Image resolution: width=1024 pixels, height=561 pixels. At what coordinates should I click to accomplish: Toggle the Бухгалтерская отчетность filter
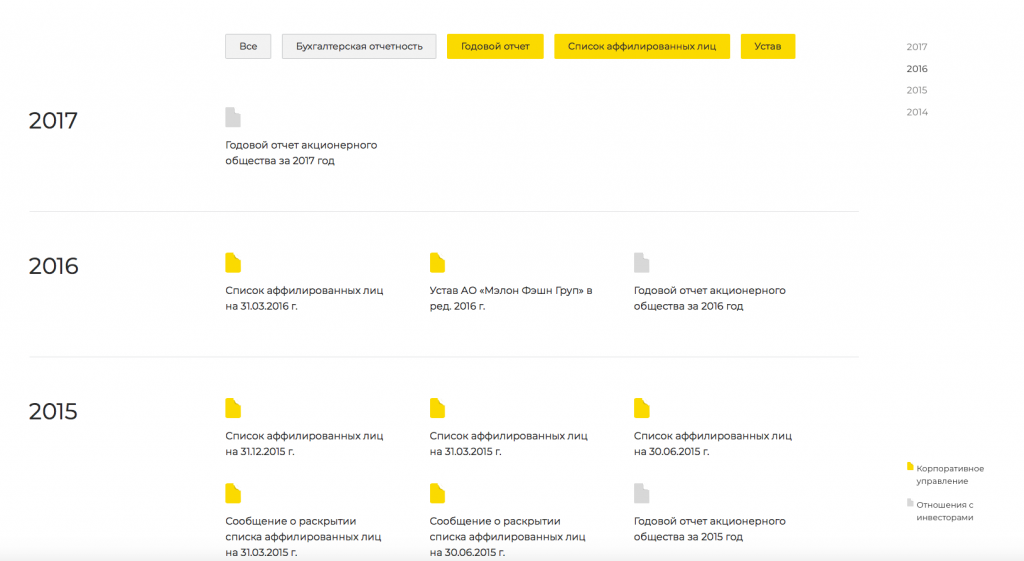tap(359, 46)
